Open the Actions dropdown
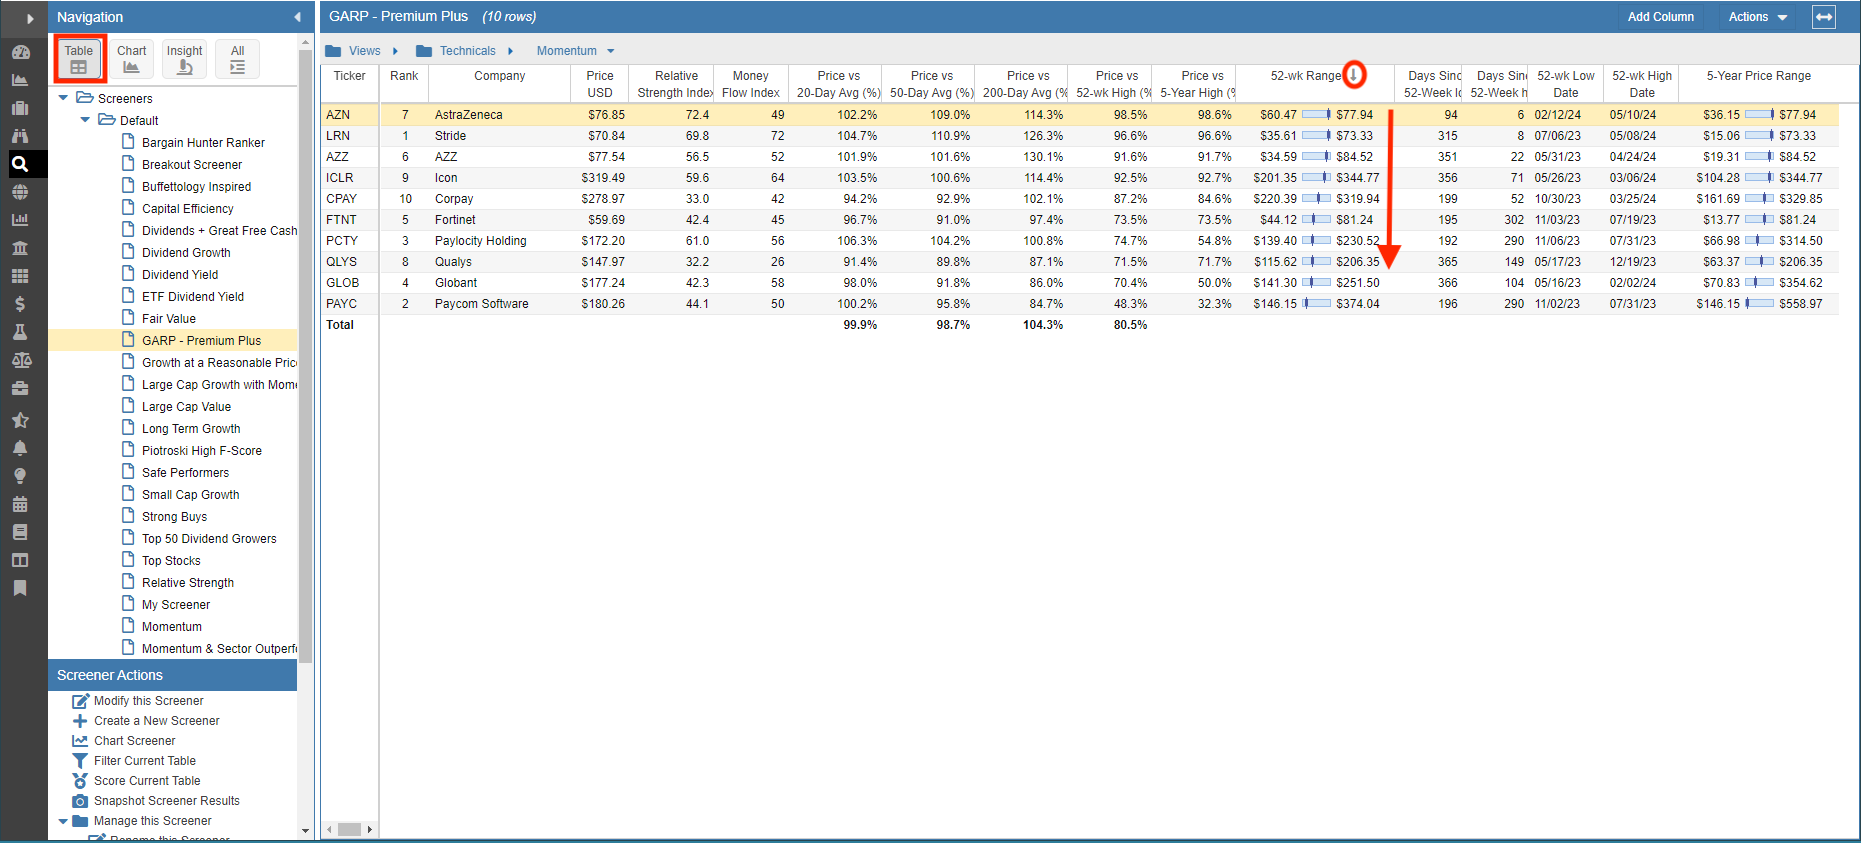 [1758, 17]
